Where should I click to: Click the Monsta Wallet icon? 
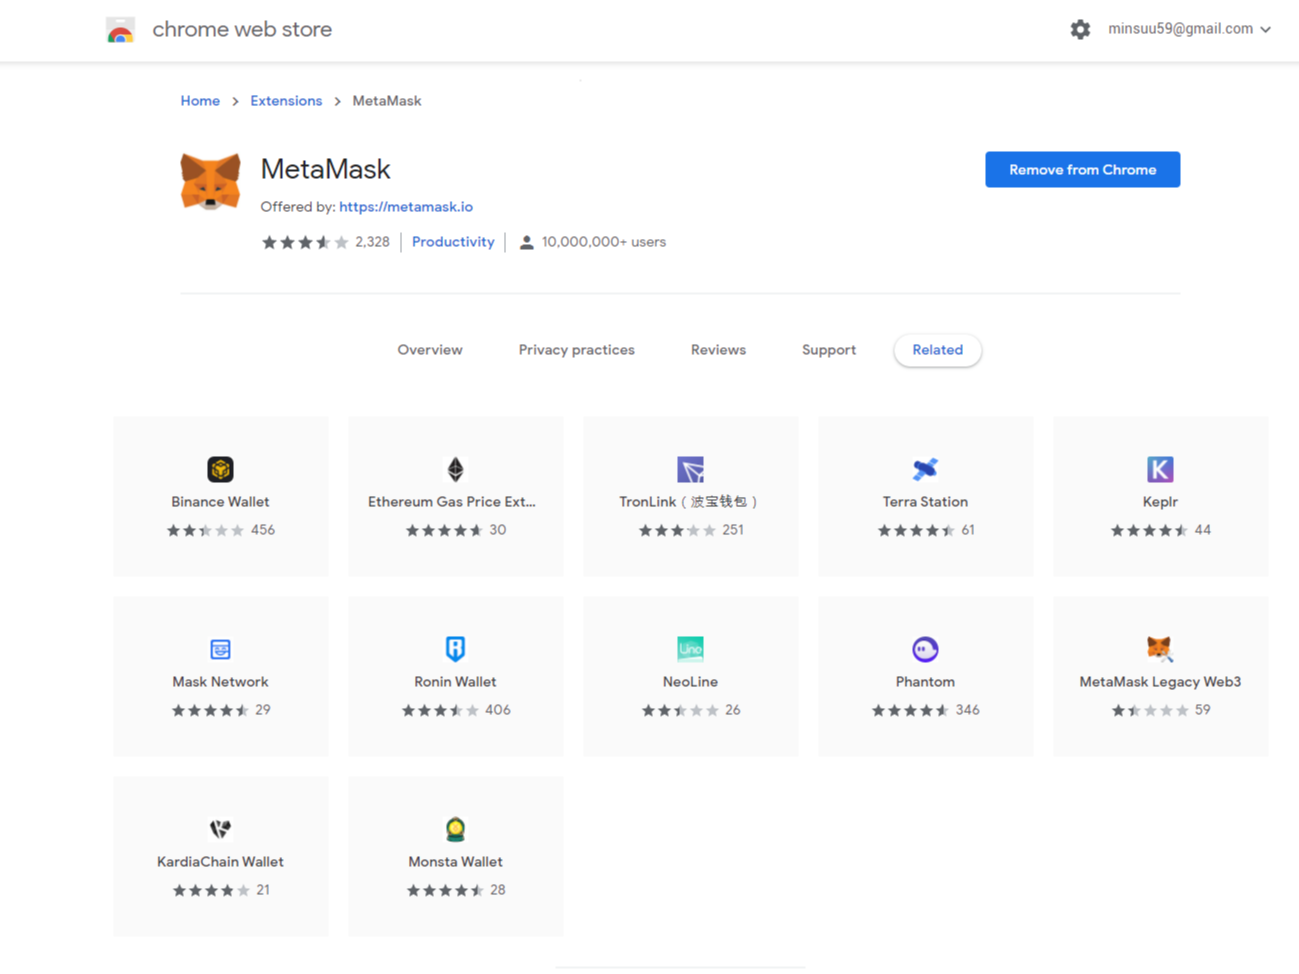455,829
